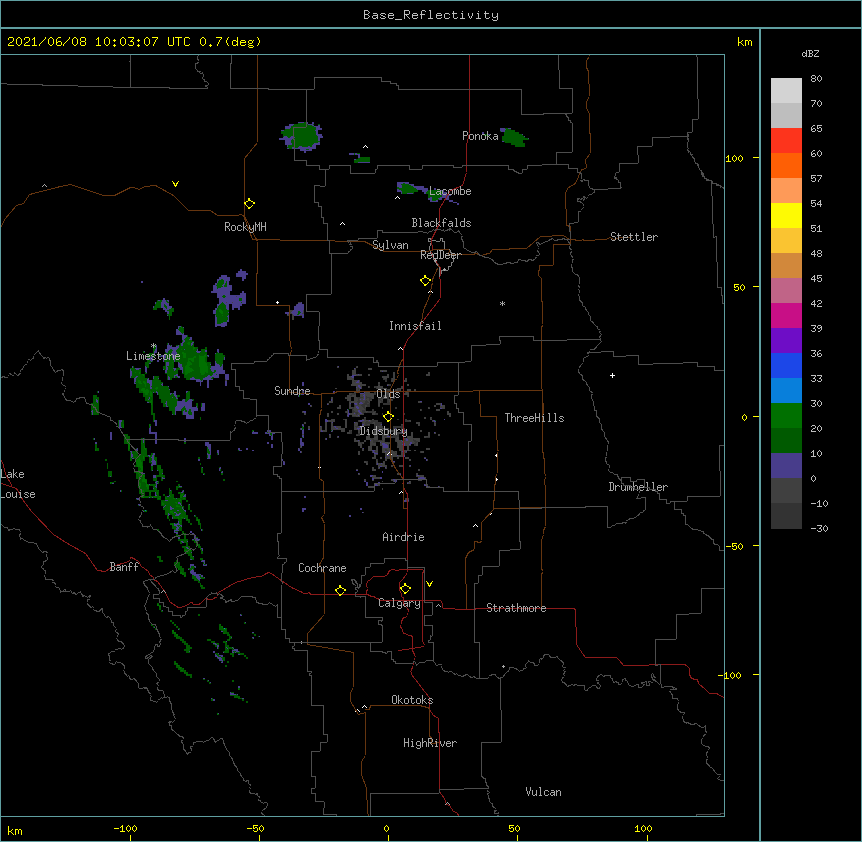Click the Okotoks town label
The height and width of the screenshot is (842, 862).
(412, 700)
